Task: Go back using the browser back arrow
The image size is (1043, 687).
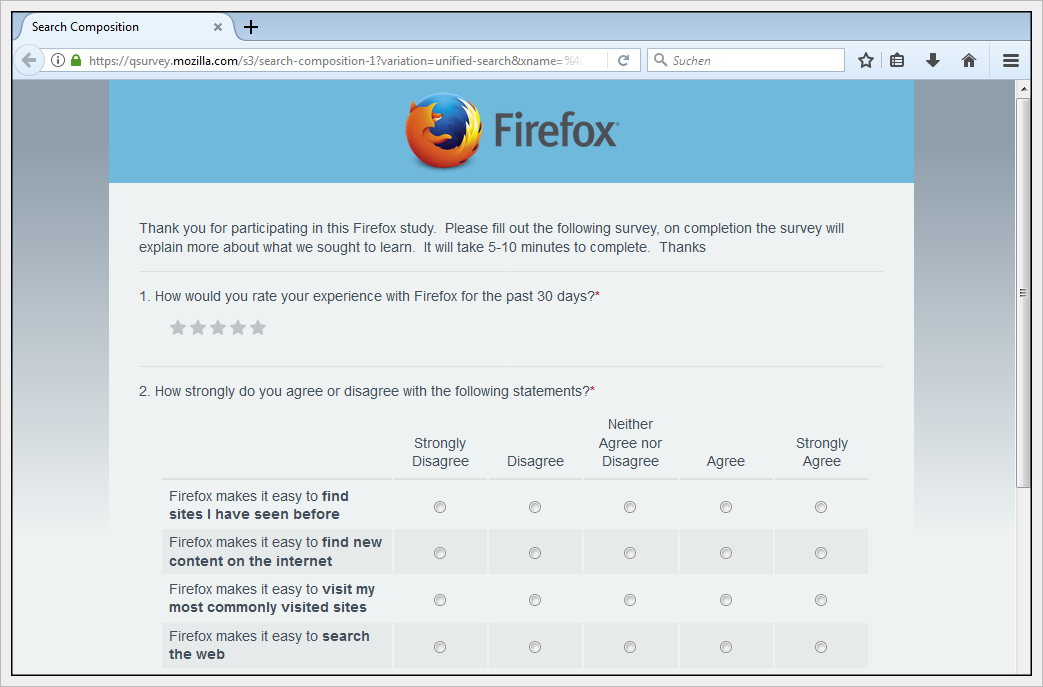Action: point(29,61)
